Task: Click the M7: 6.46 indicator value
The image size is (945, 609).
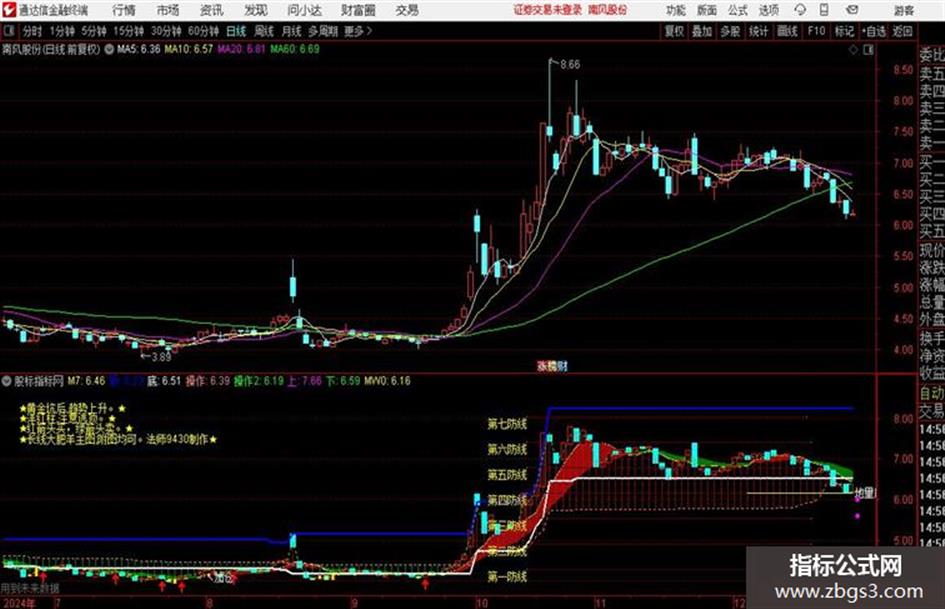Action: click(x=87, y=381)
